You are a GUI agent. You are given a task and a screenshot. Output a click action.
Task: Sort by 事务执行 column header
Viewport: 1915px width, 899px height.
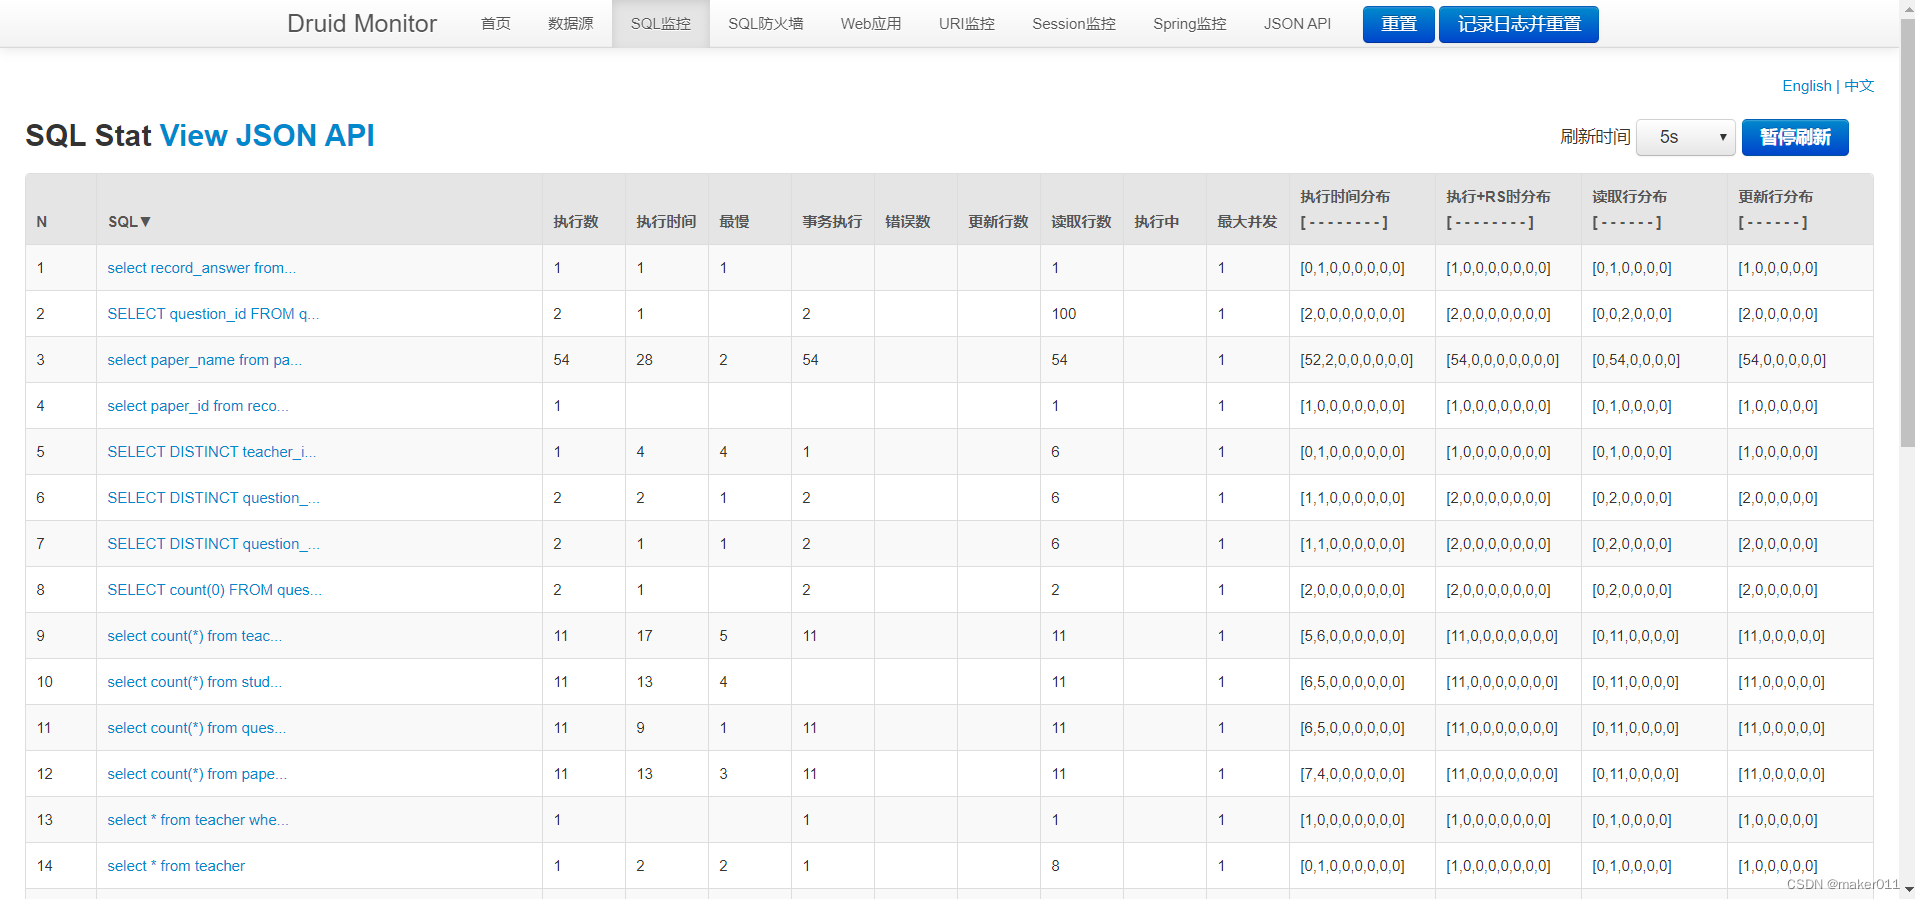(832, 222)
